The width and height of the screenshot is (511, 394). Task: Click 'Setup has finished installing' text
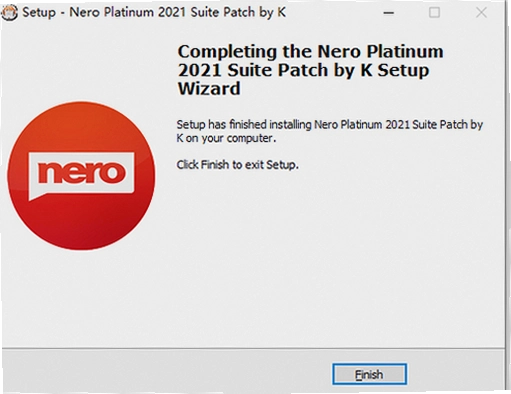(330, 131)
